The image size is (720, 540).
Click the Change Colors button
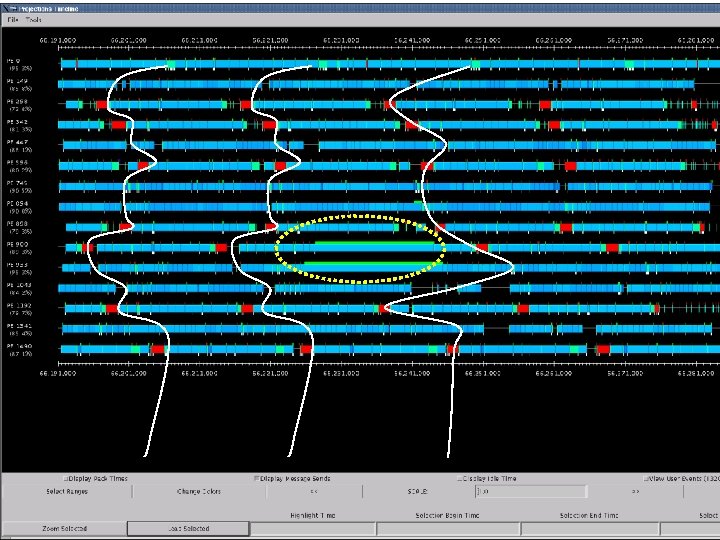click(199, 491)
